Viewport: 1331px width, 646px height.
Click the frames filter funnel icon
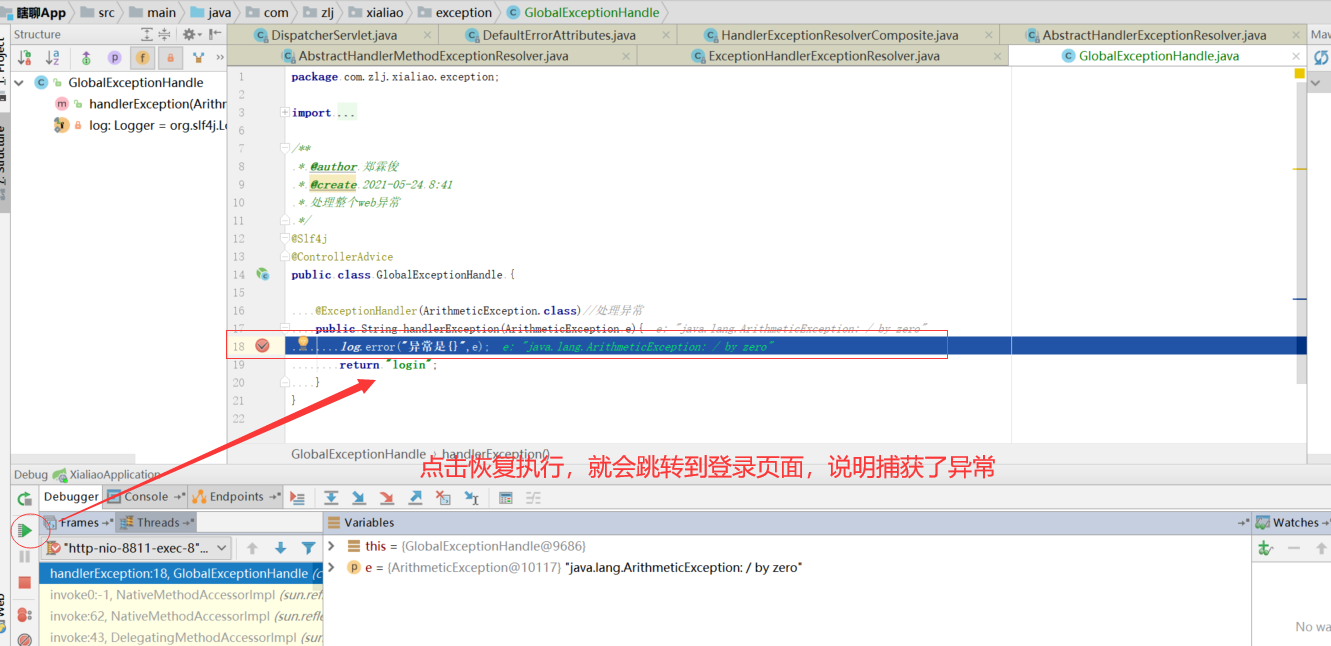point(309,548)
